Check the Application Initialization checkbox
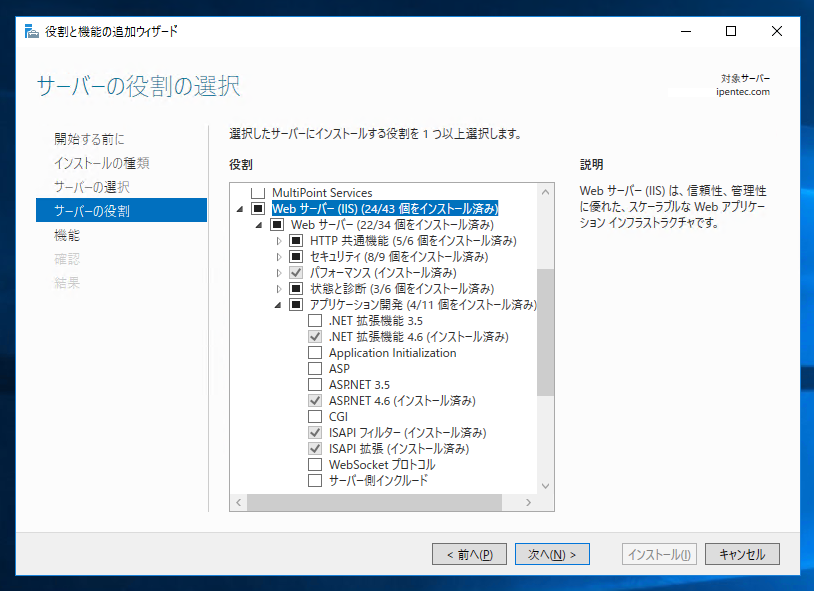The width and height of the screenshot is (814, 591). 315,353
